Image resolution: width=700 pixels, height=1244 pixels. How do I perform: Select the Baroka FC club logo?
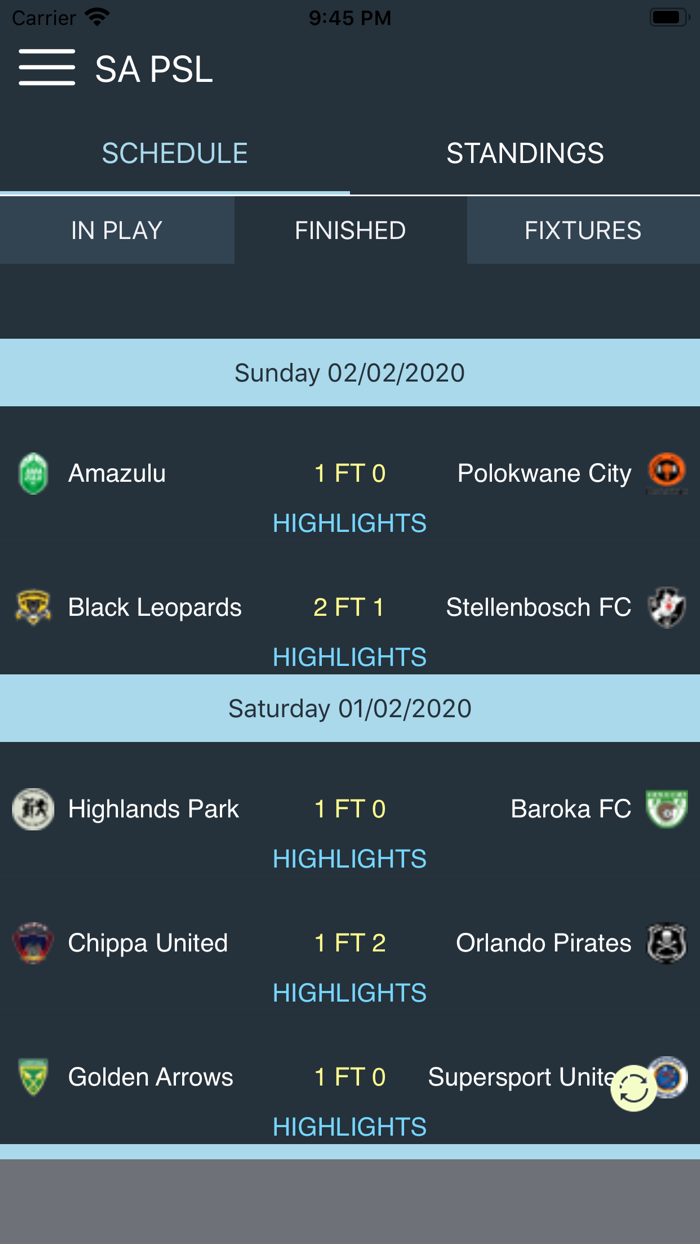tap(667, 808)
